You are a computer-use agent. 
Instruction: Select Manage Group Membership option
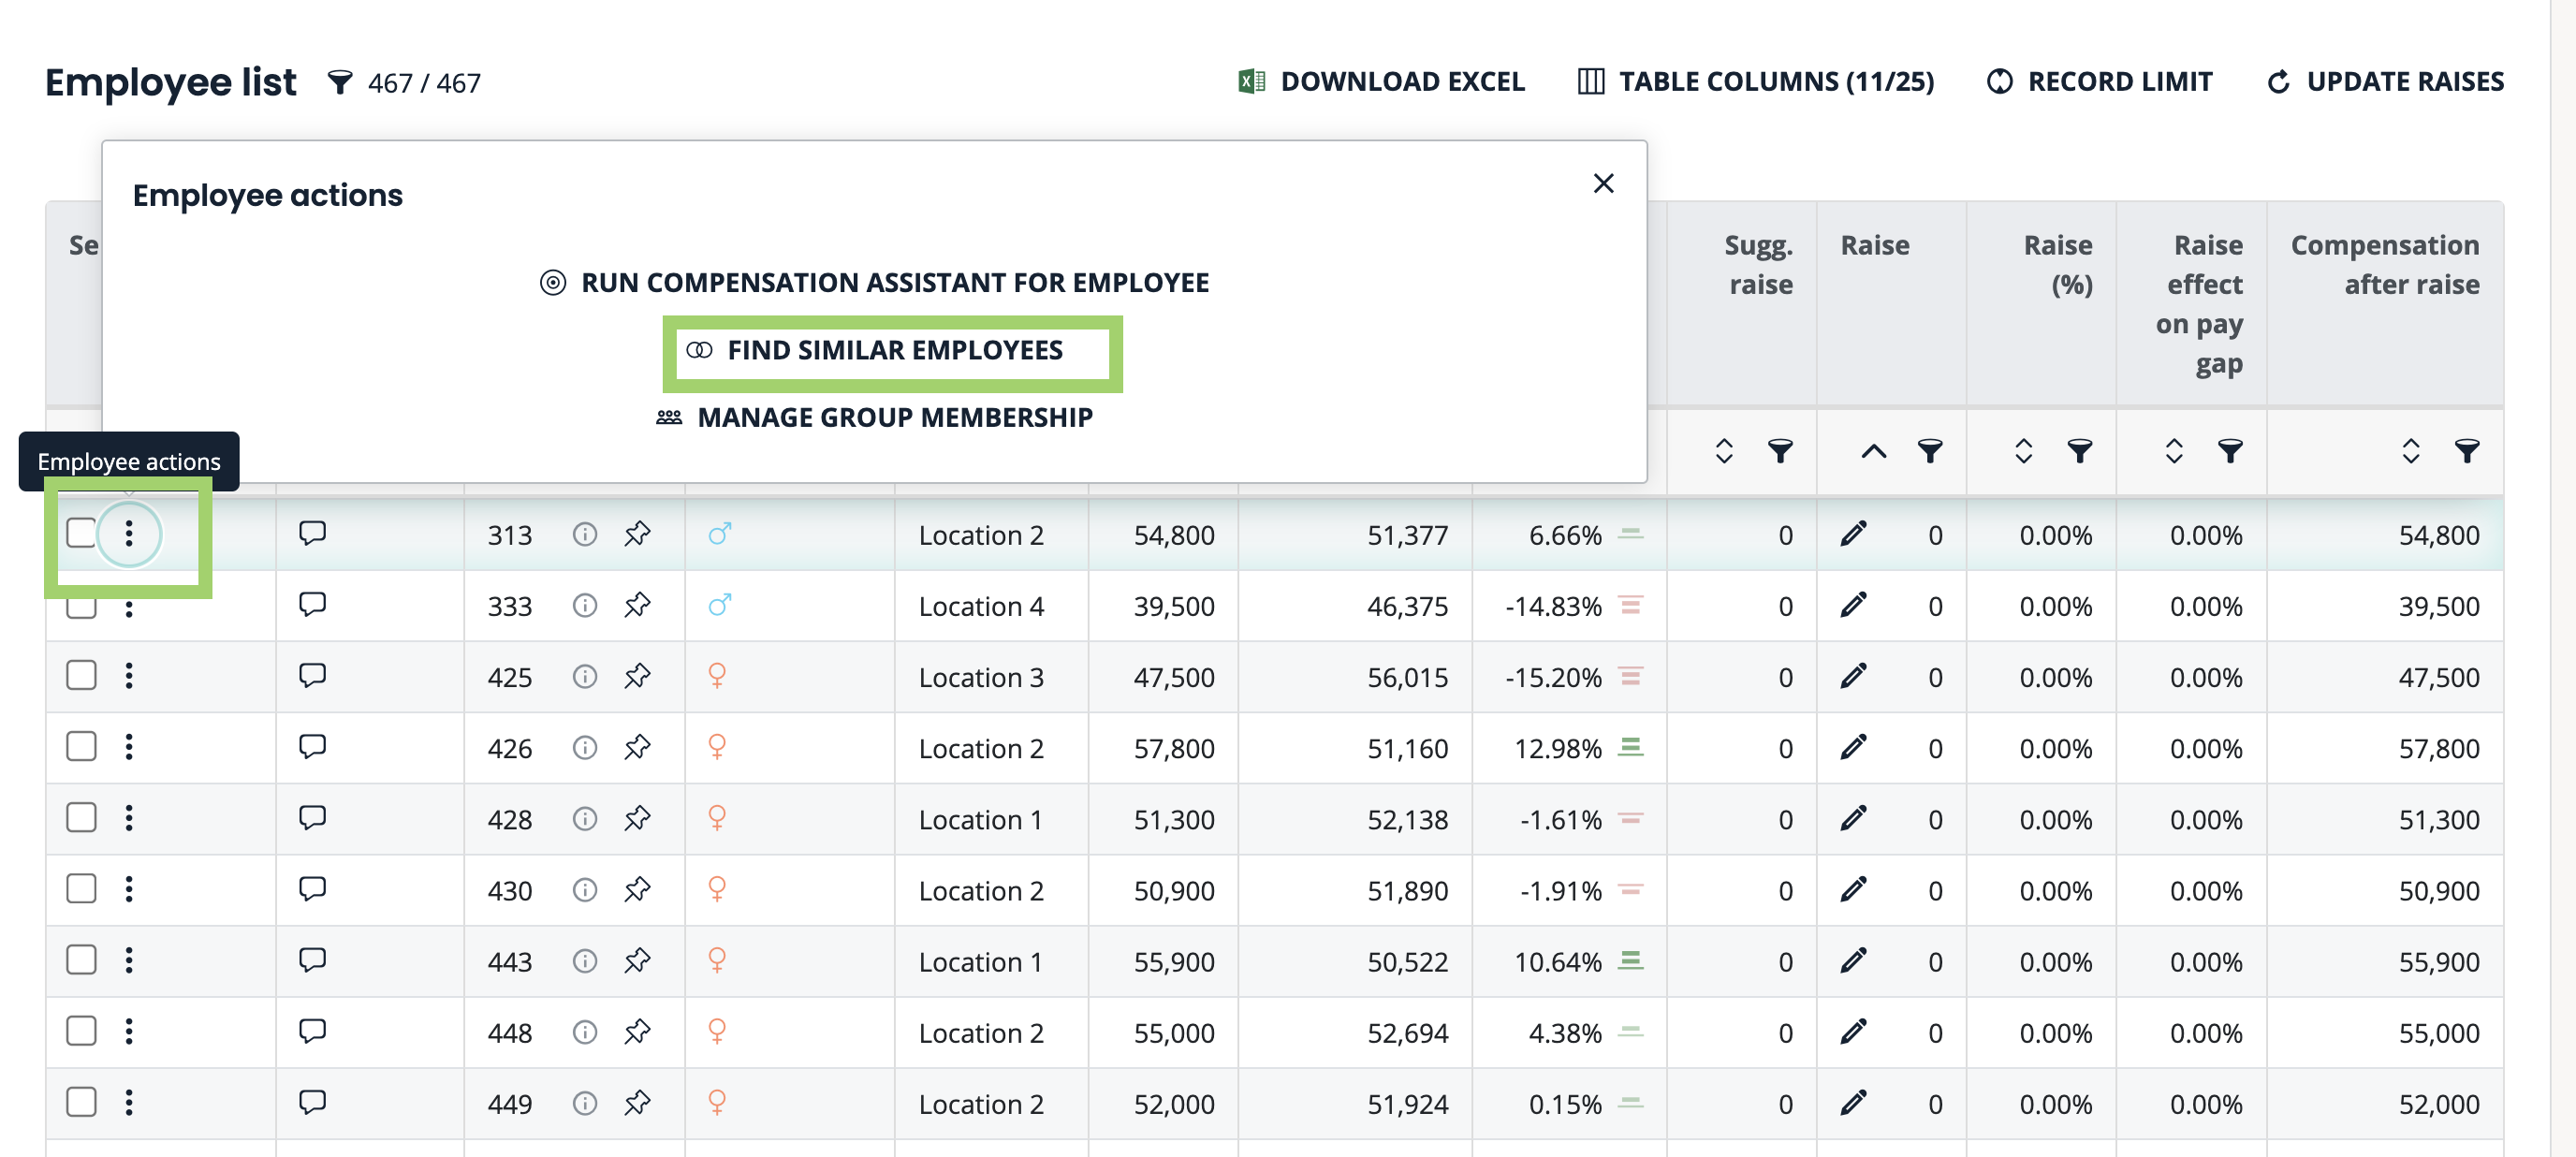pyautogui.click(x=893, y=417)
